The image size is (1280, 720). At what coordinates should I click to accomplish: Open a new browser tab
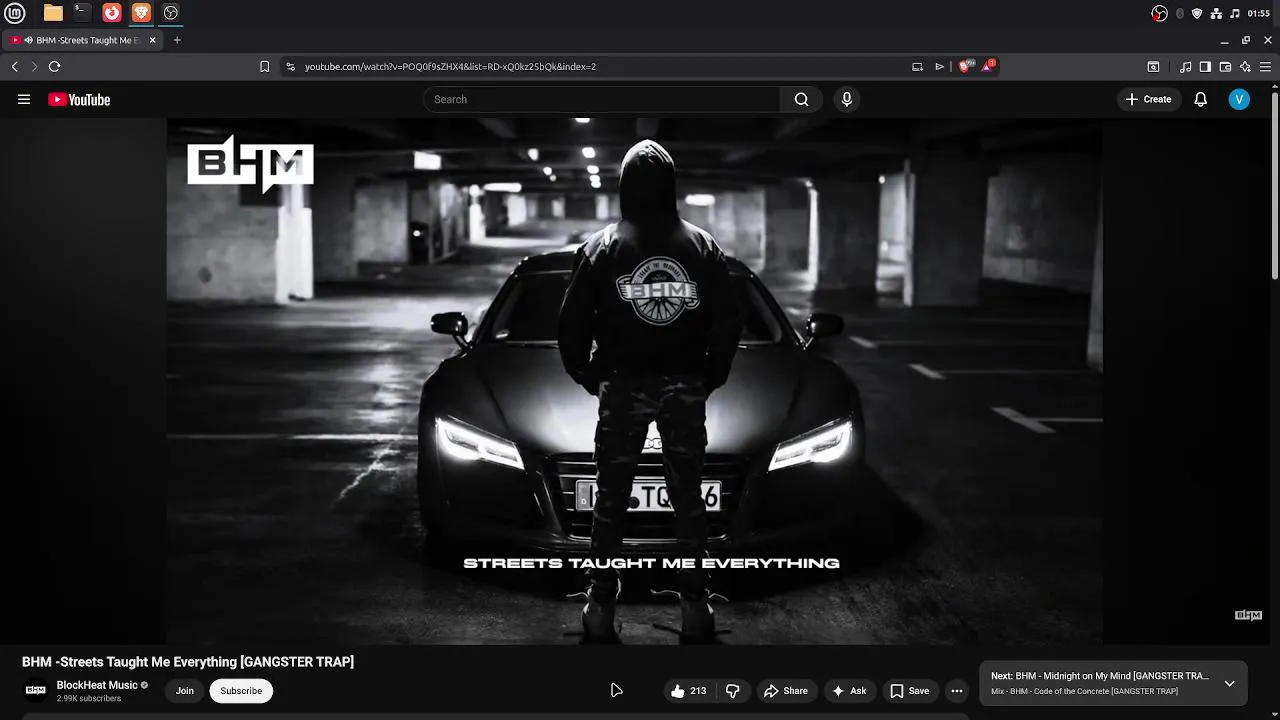(x=177, y=40)
